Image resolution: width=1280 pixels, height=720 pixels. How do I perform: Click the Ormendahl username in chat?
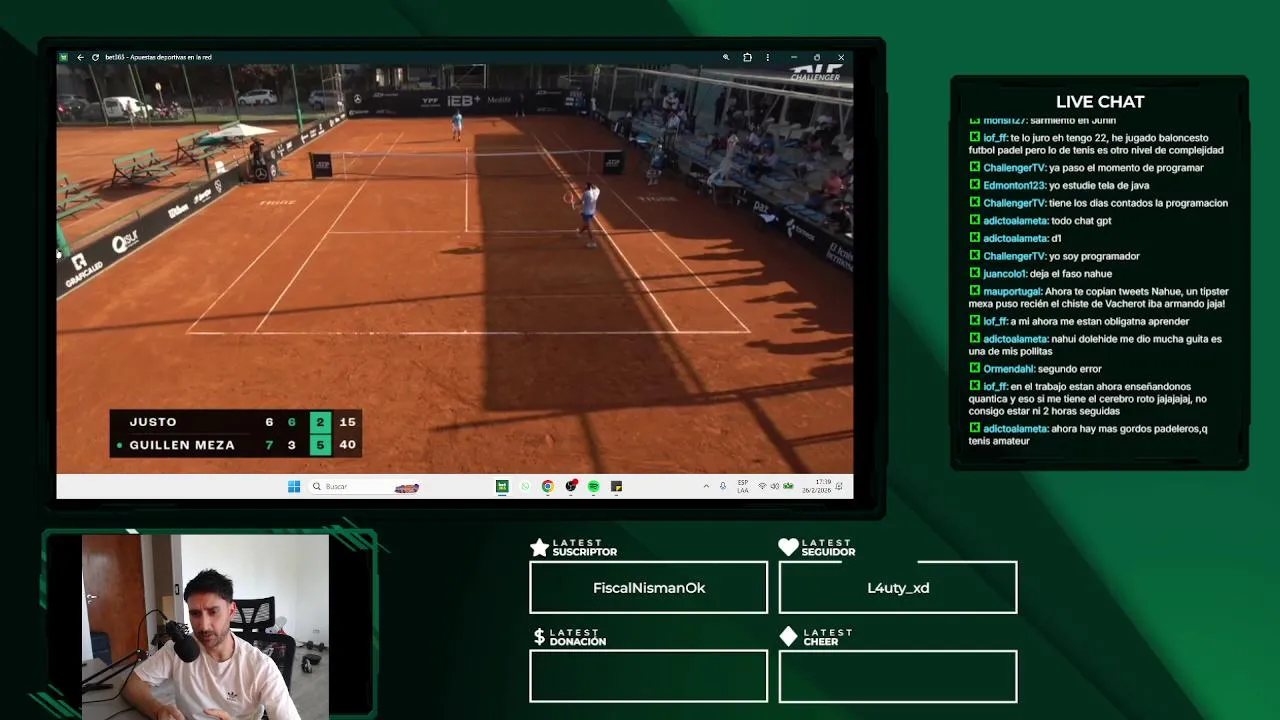coord(1009,369)
